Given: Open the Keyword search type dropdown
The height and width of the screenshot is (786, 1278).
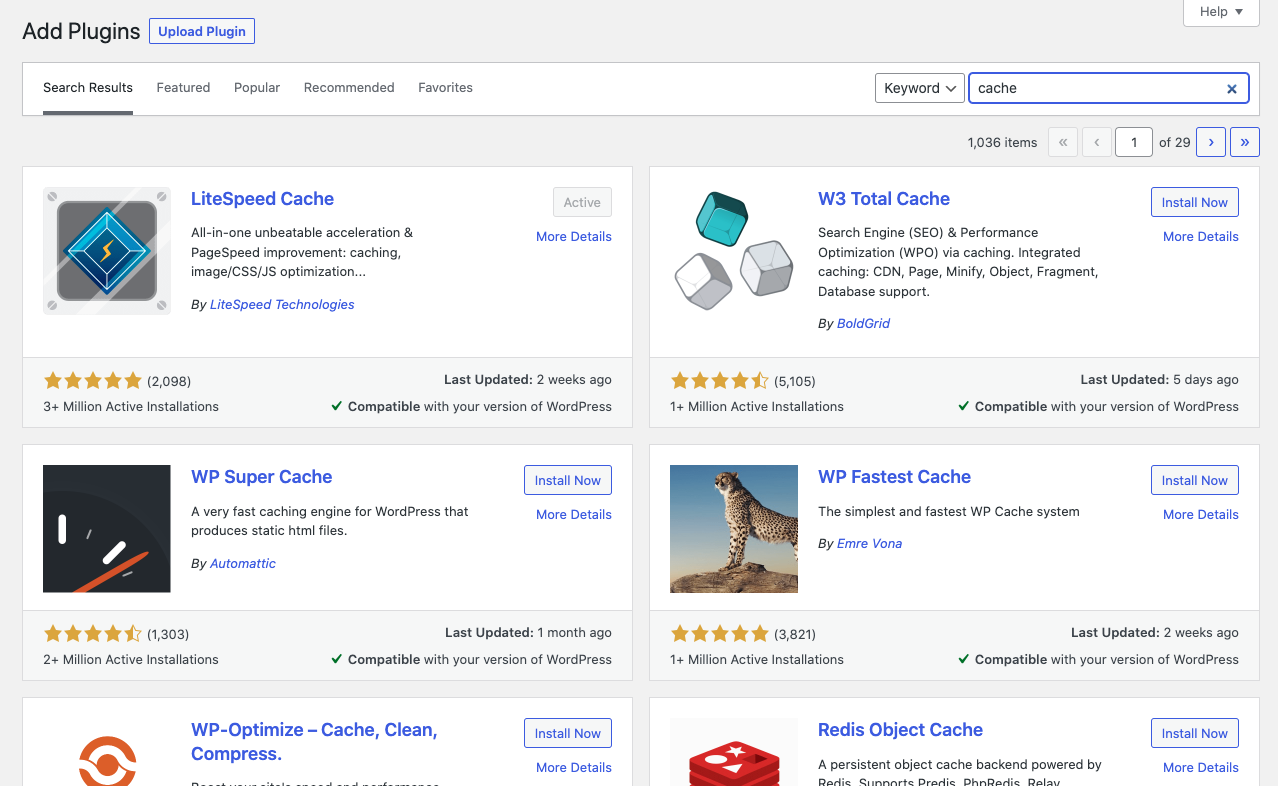Looking at the screenshot, I should click(x=920, y=88).
